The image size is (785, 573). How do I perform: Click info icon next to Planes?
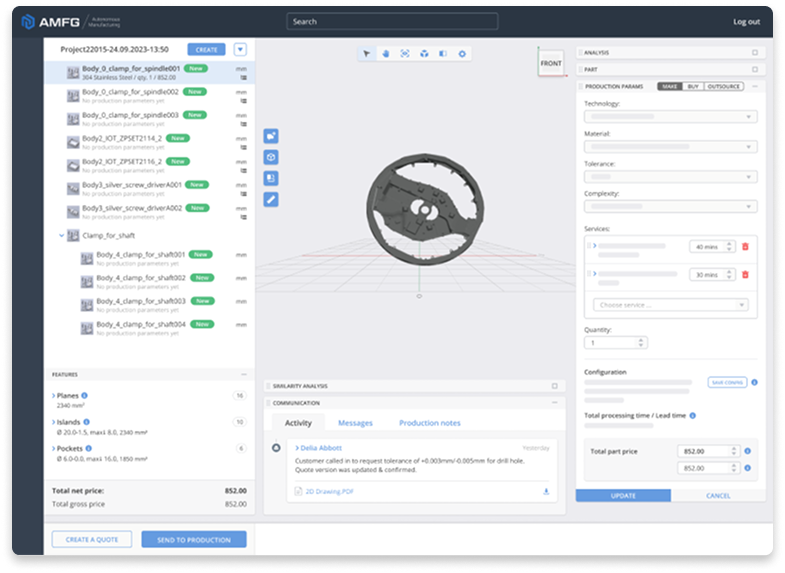coord(84,395)
